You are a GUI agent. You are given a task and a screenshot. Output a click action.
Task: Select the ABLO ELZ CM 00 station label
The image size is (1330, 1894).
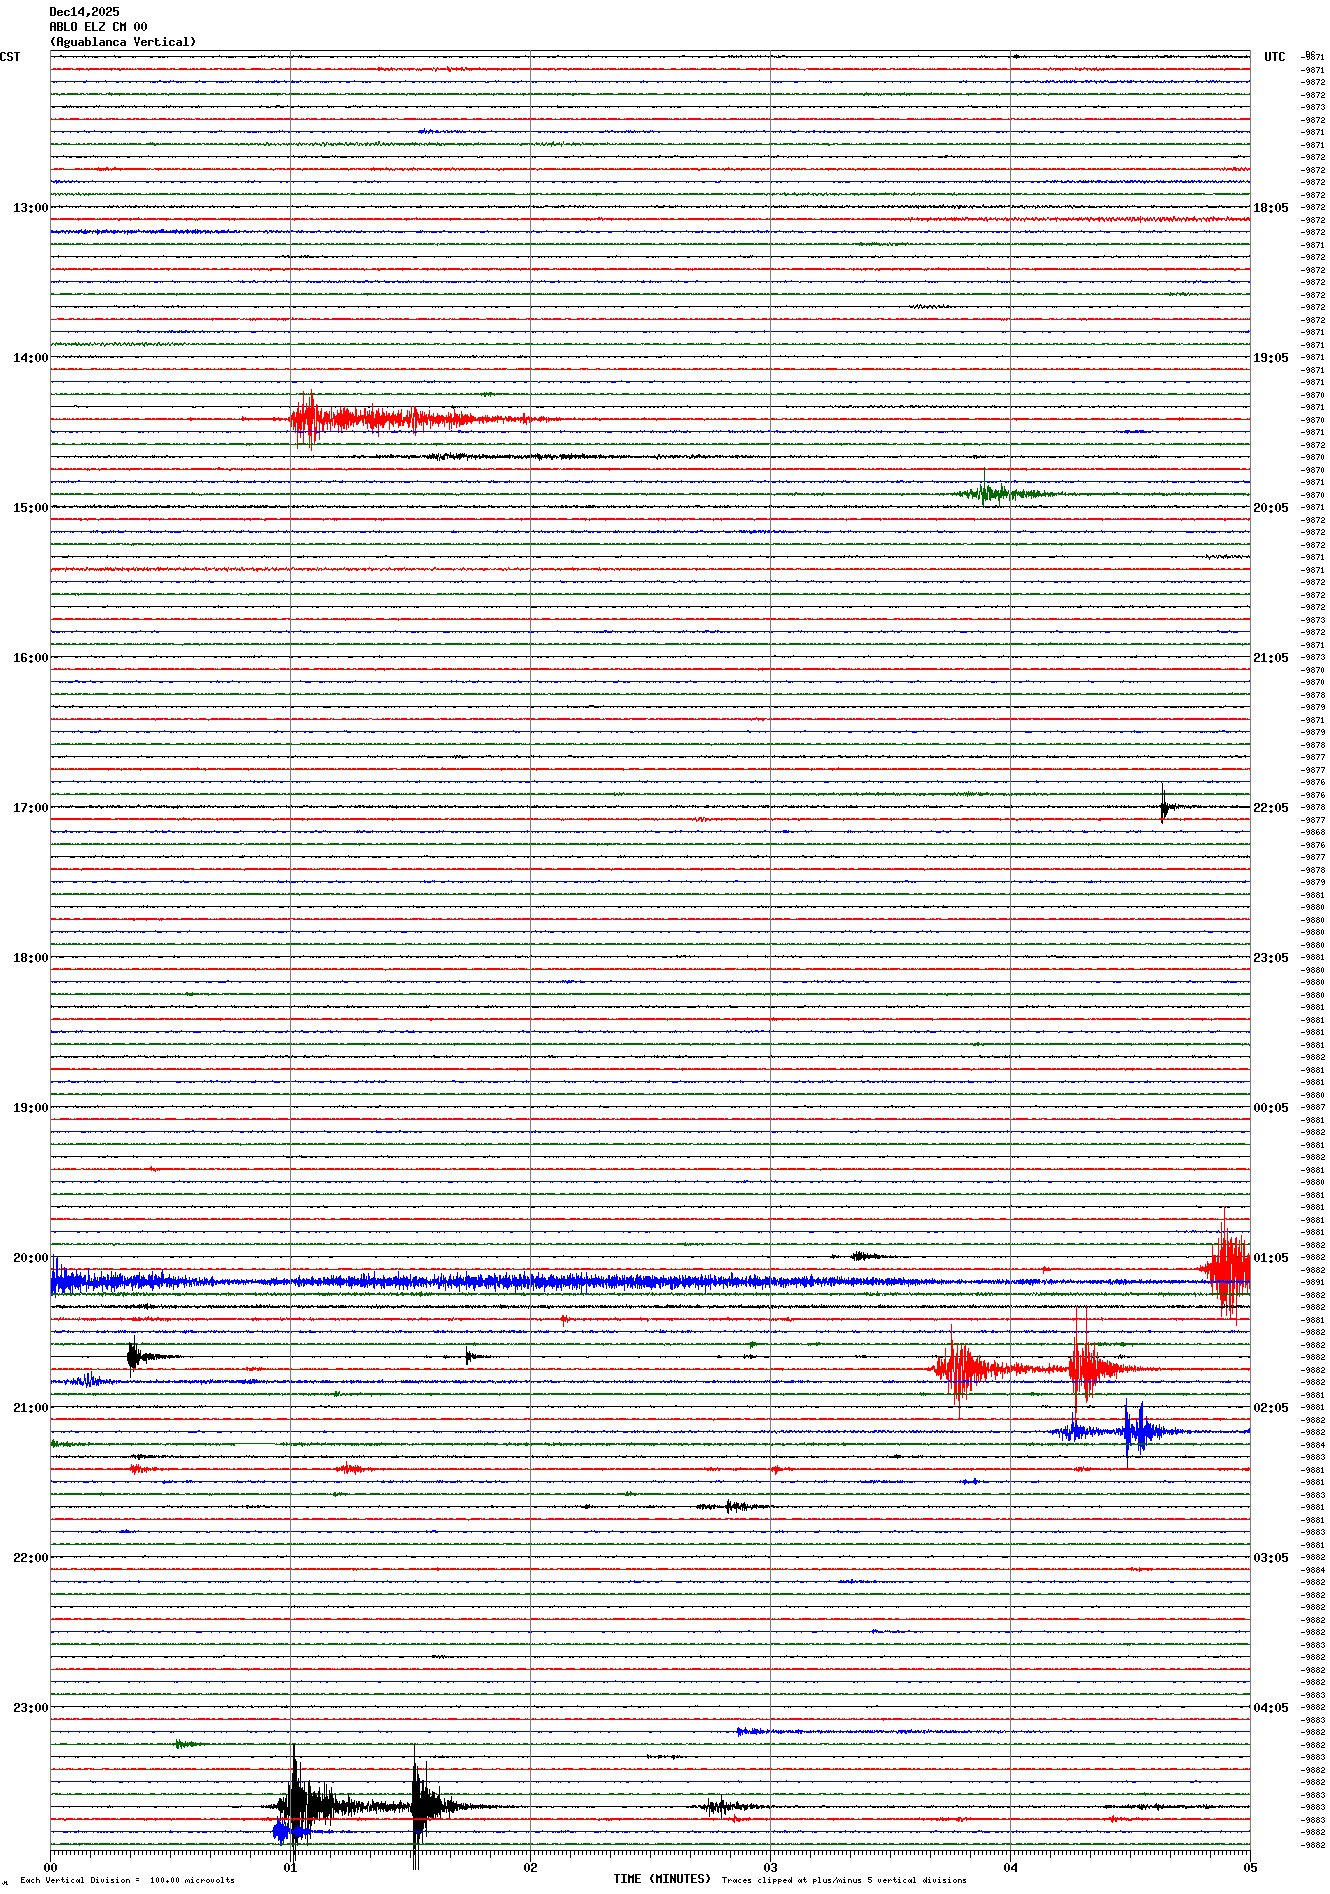pyautogui.click(x=98, y=27)
